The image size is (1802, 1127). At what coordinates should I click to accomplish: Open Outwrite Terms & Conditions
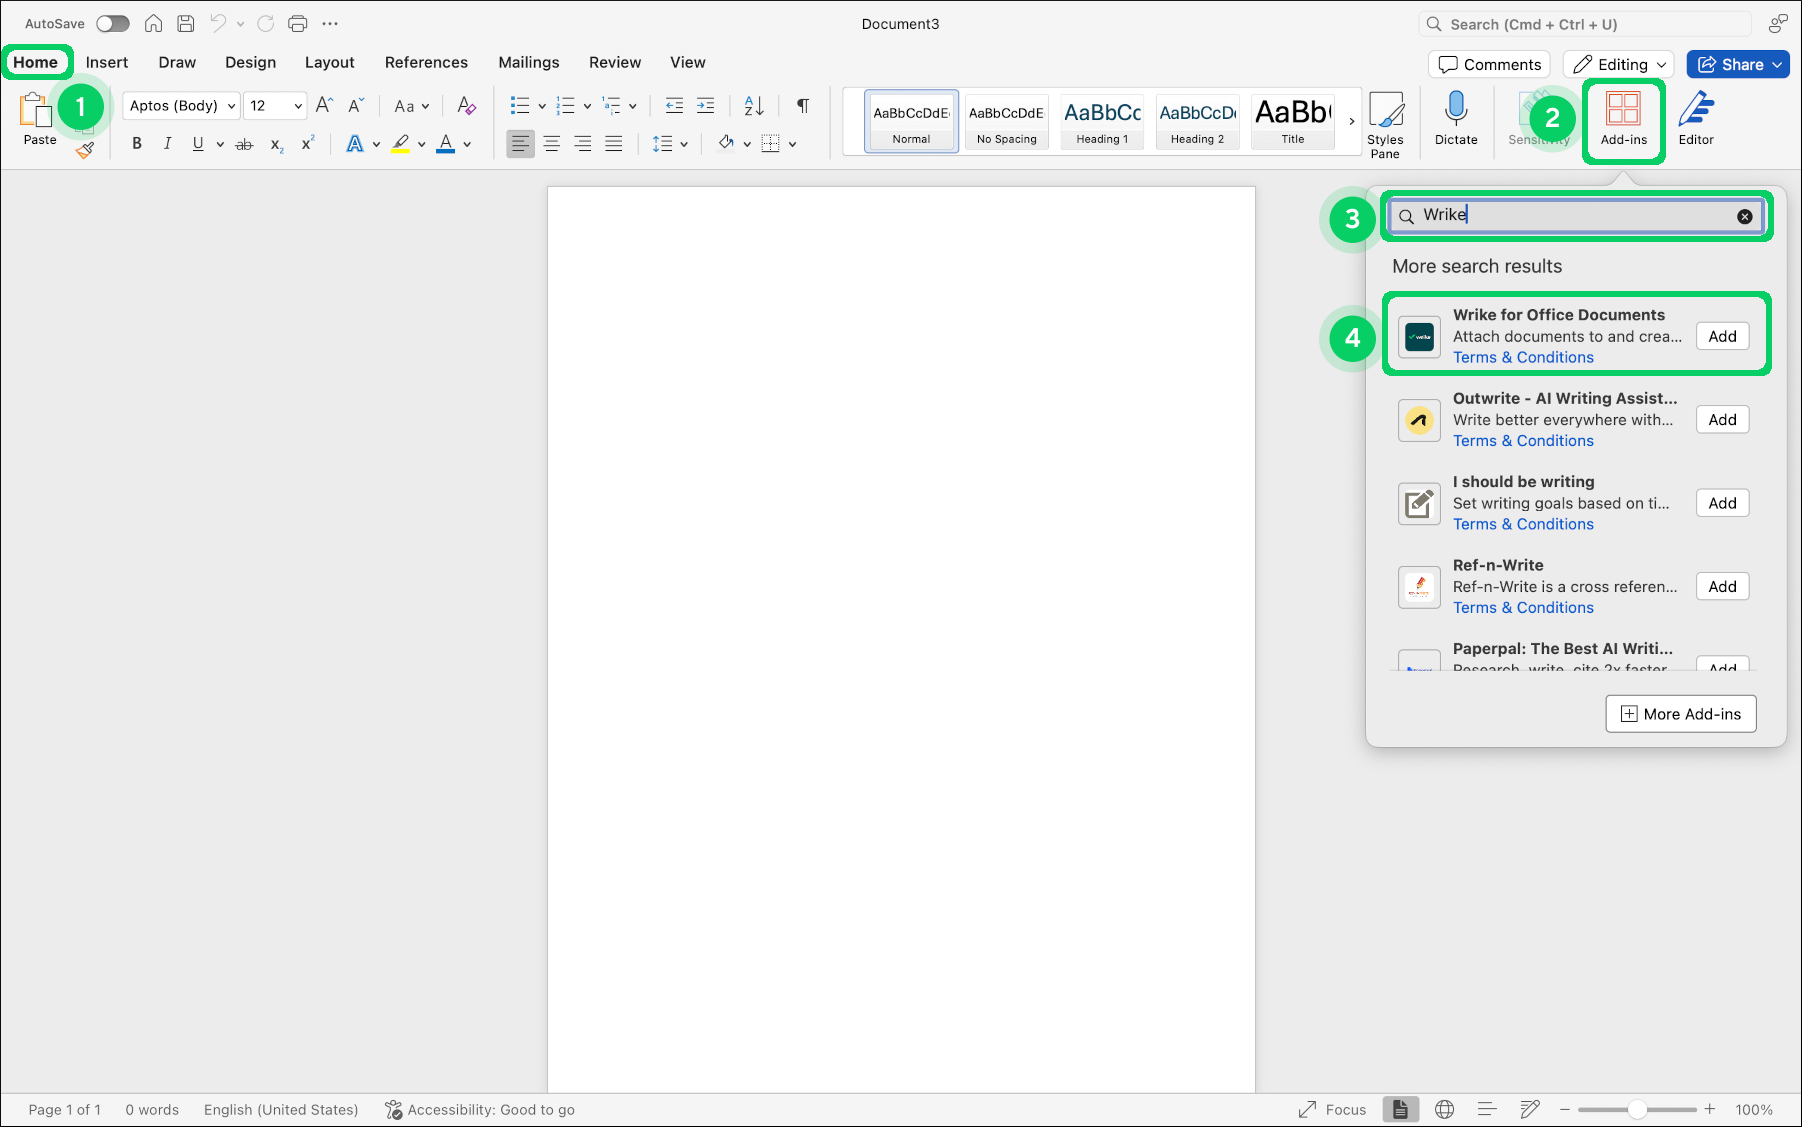tap(1523, 440)
